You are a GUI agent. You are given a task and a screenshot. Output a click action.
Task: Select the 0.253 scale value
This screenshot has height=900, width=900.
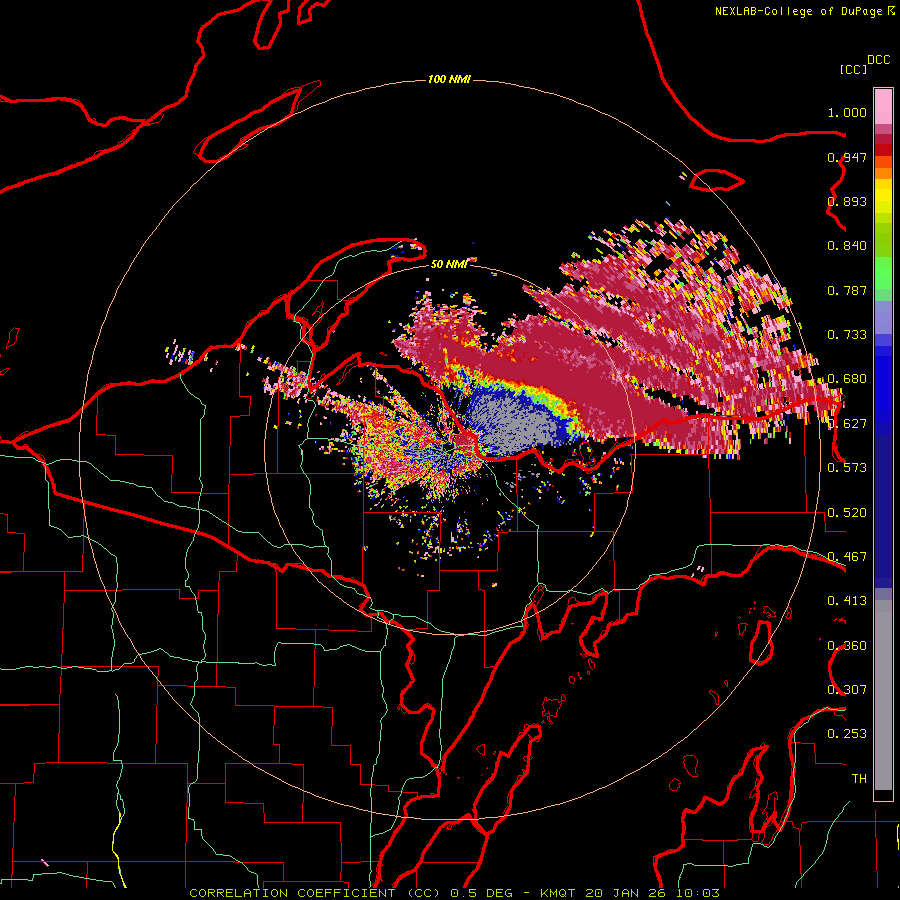tap(847, 734)
